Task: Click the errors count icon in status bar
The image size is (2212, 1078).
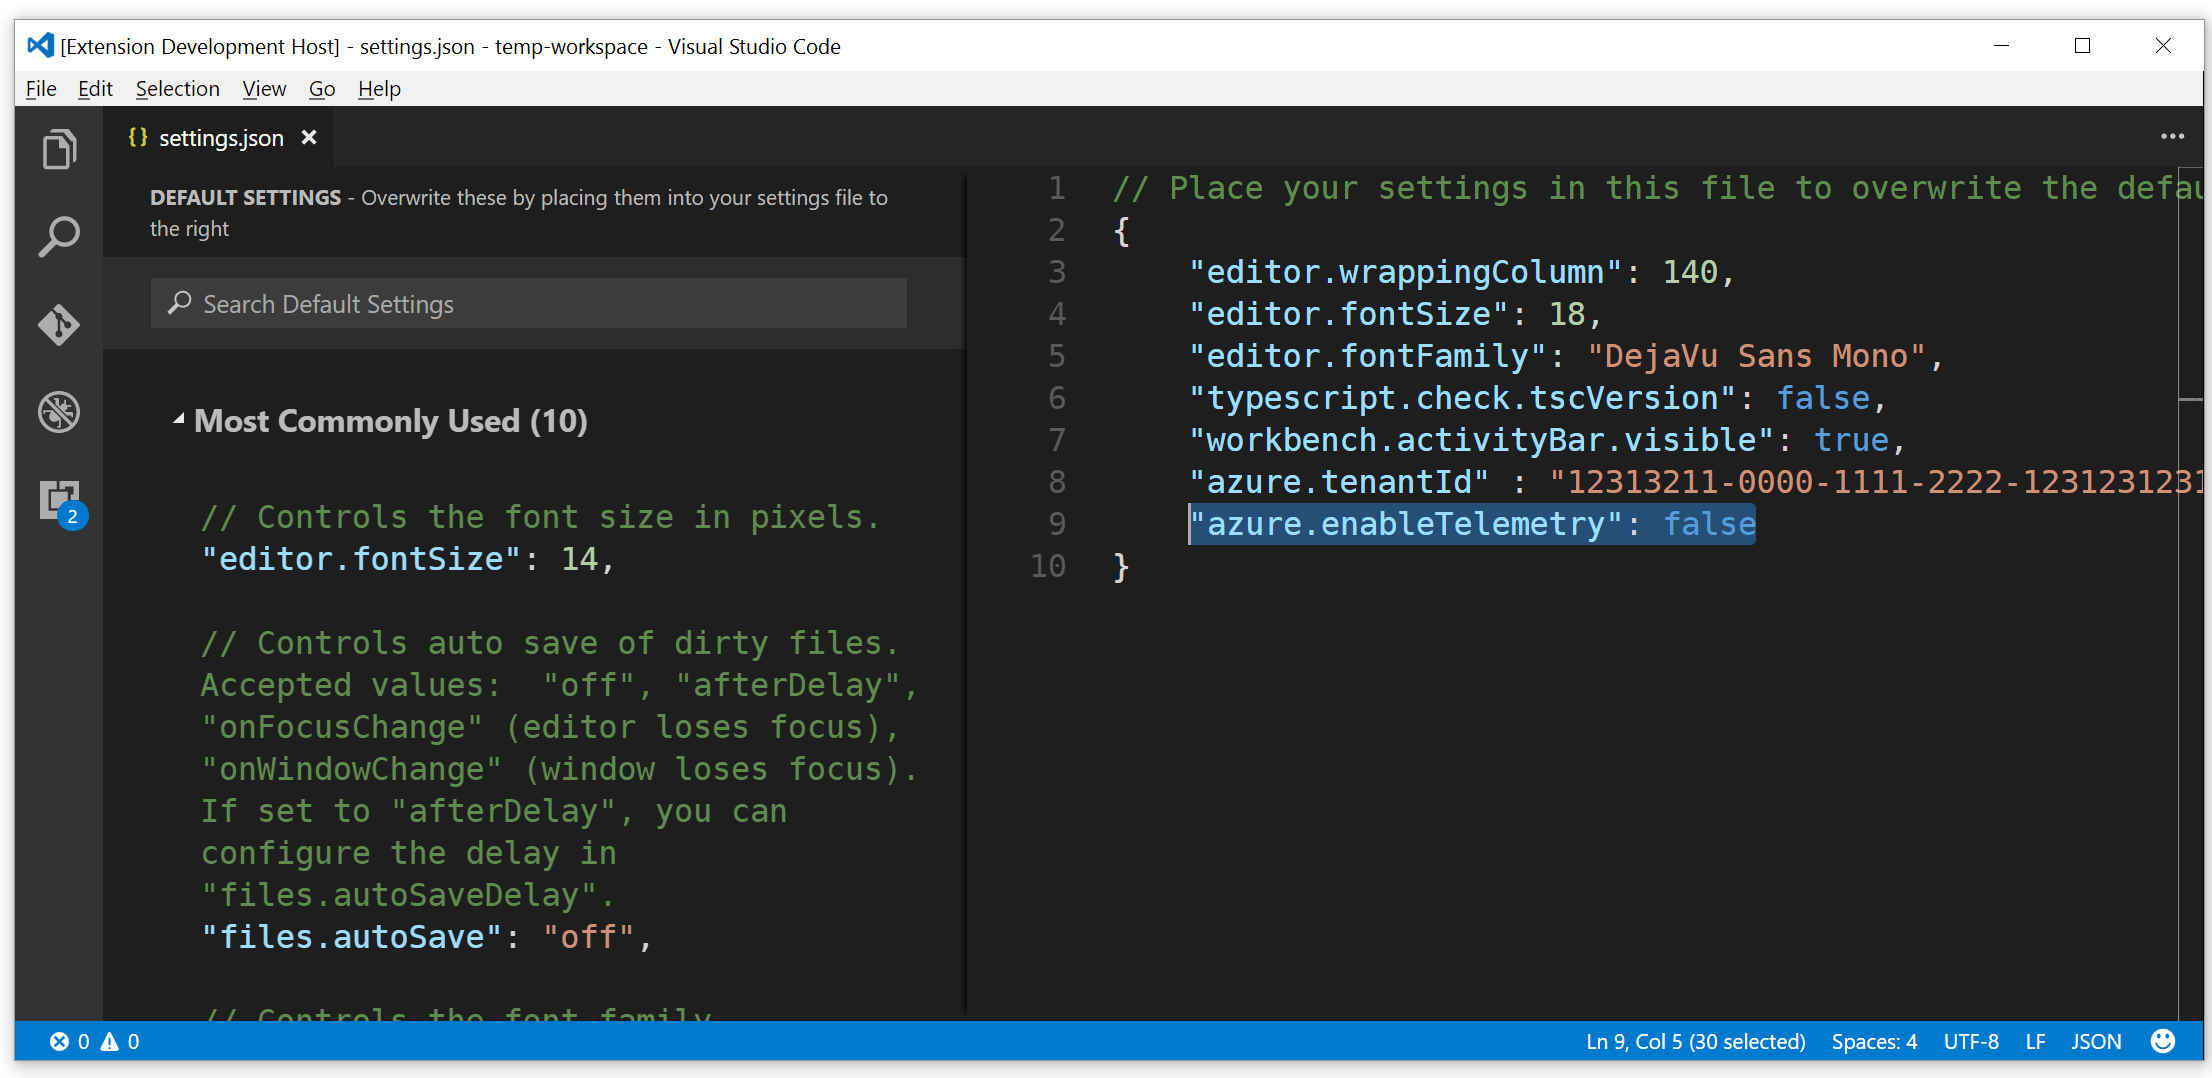Action: [60, 1042]
